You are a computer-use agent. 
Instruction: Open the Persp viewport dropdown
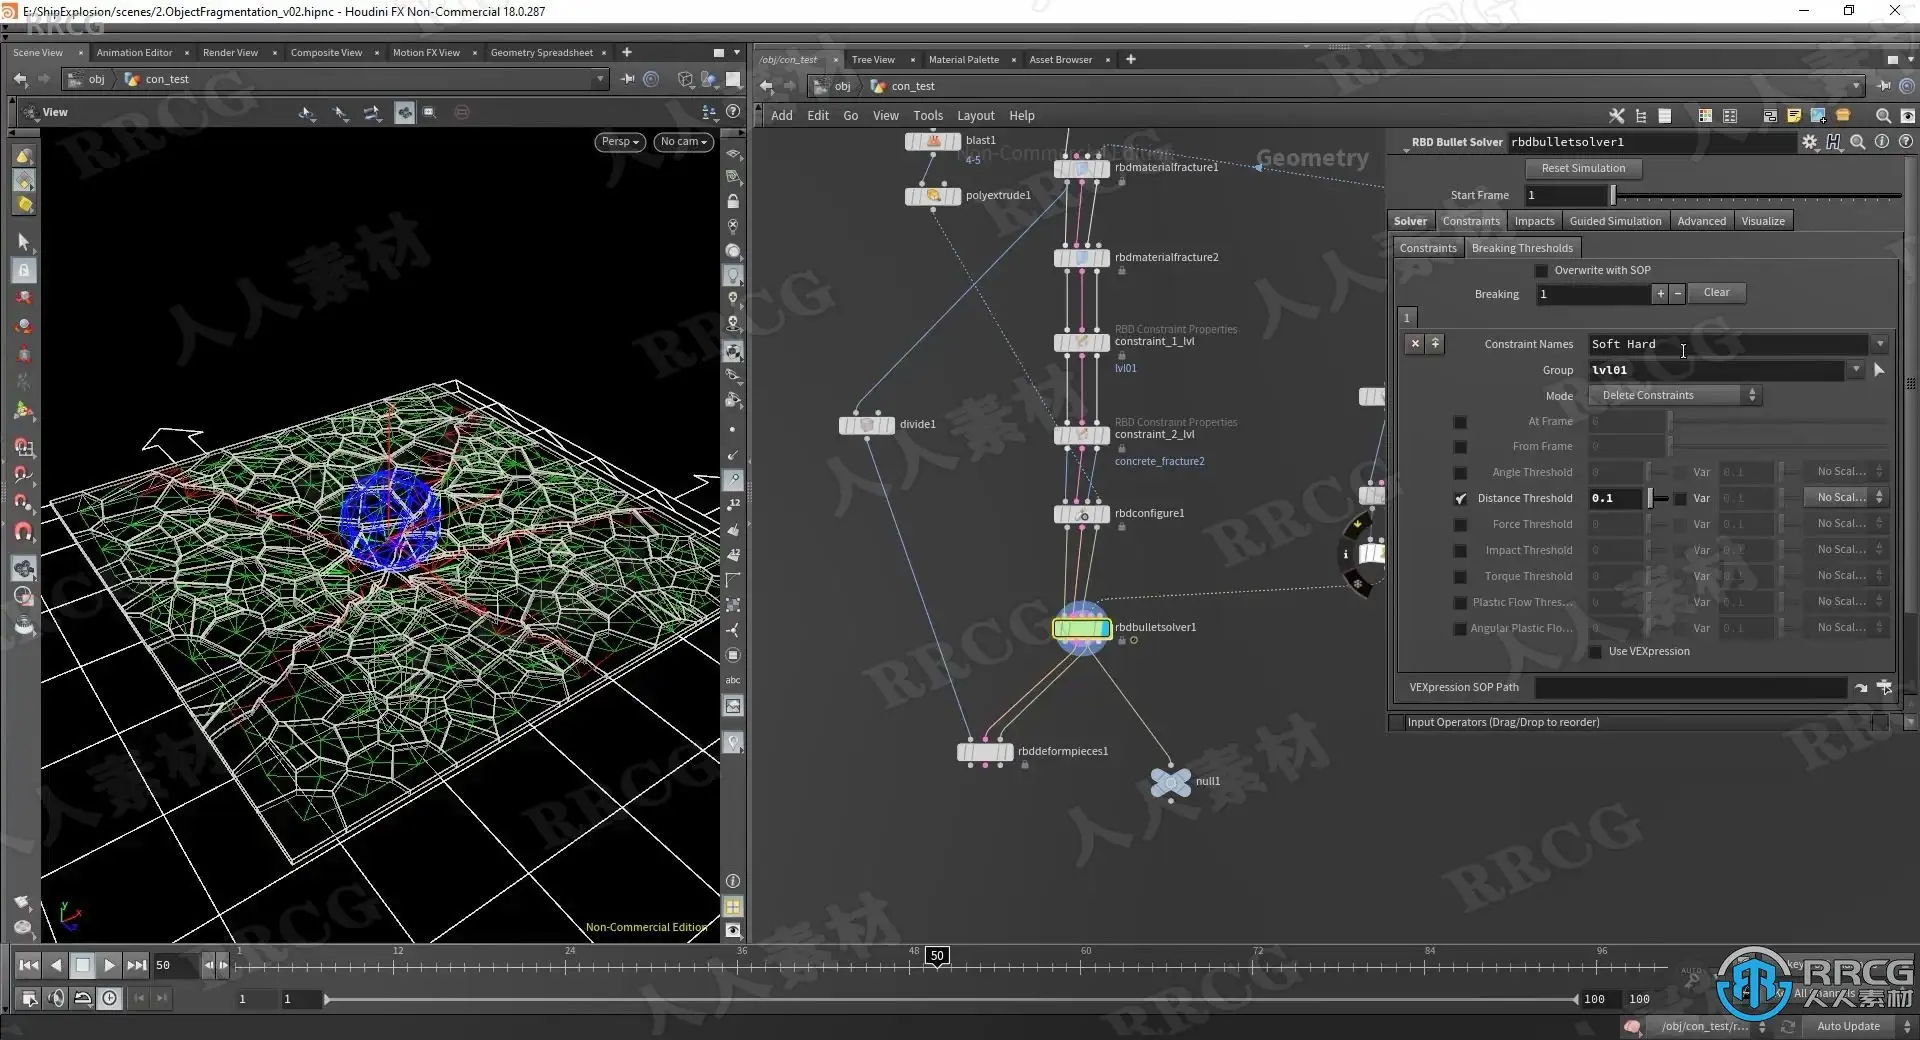[x=620, y=142]
